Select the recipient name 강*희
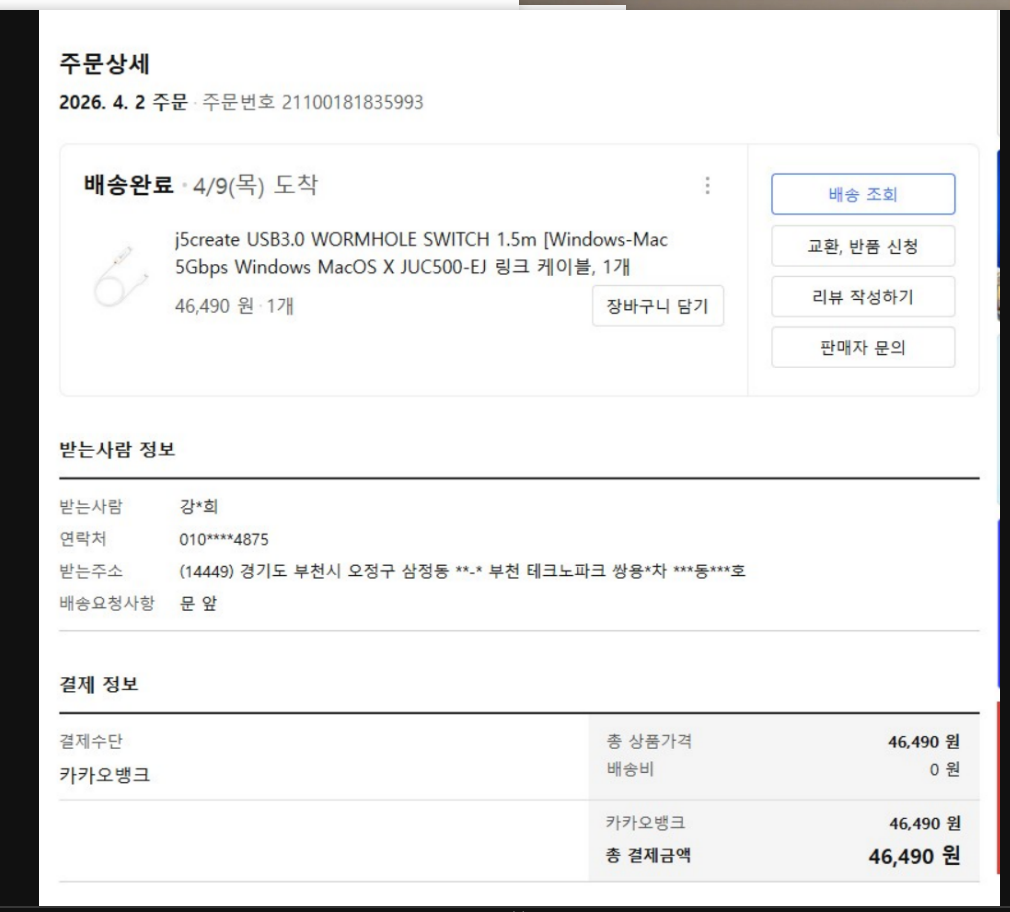Viewport: 1010px width, 912px height. click(x=198, y=506)
